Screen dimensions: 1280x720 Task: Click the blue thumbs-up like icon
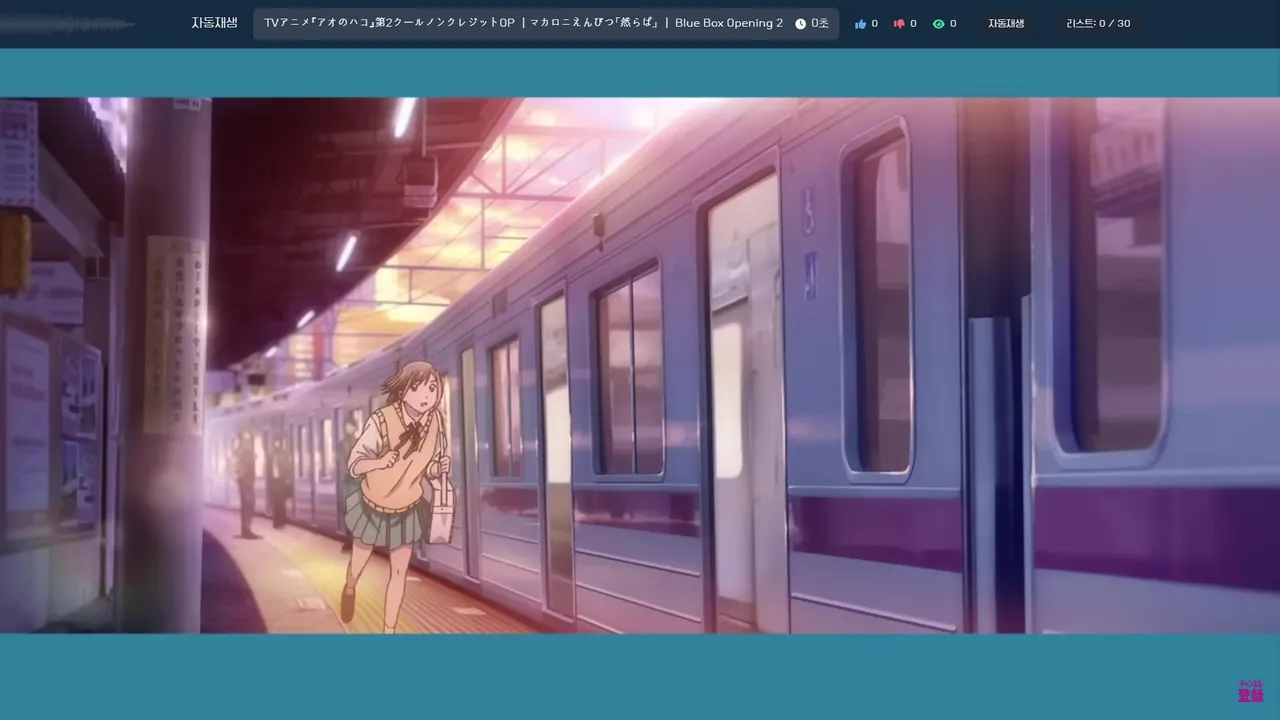(x=860, y=24)
